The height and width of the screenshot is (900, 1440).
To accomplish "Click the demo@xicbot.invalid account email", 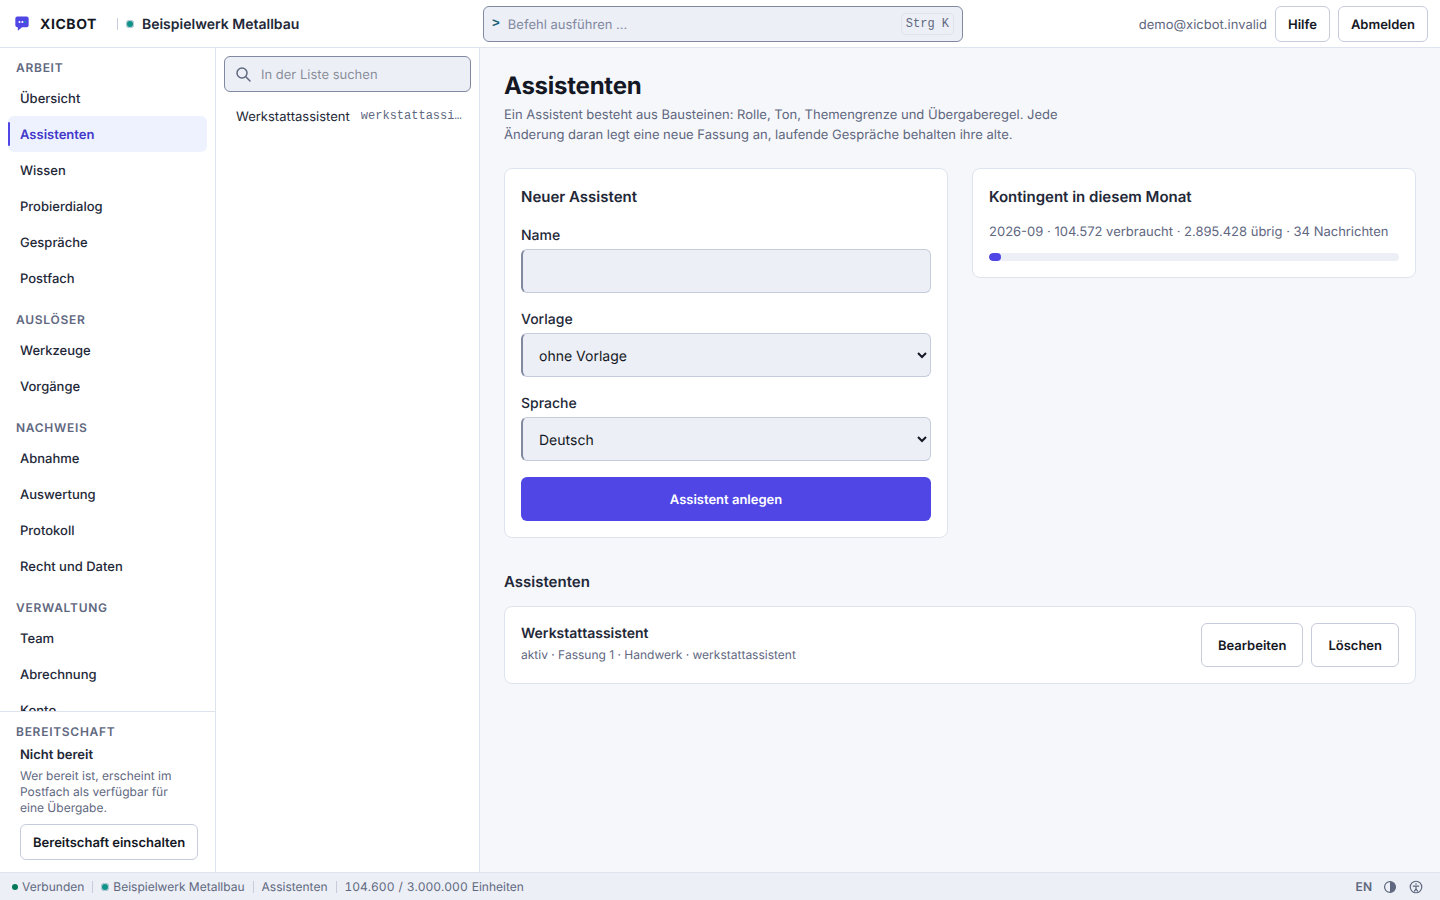I will [x=1203, y=24].
